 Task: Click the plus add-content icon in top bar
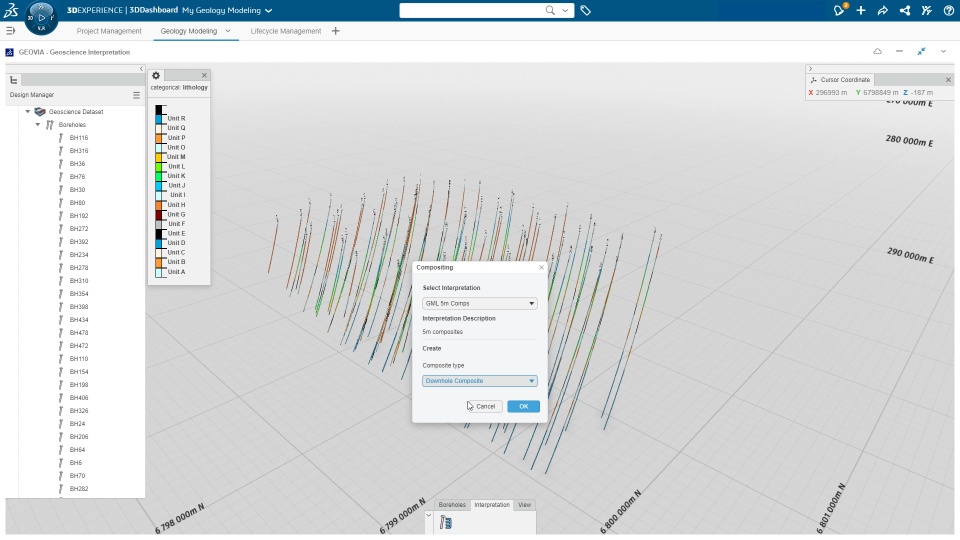(x=861, y=10)
